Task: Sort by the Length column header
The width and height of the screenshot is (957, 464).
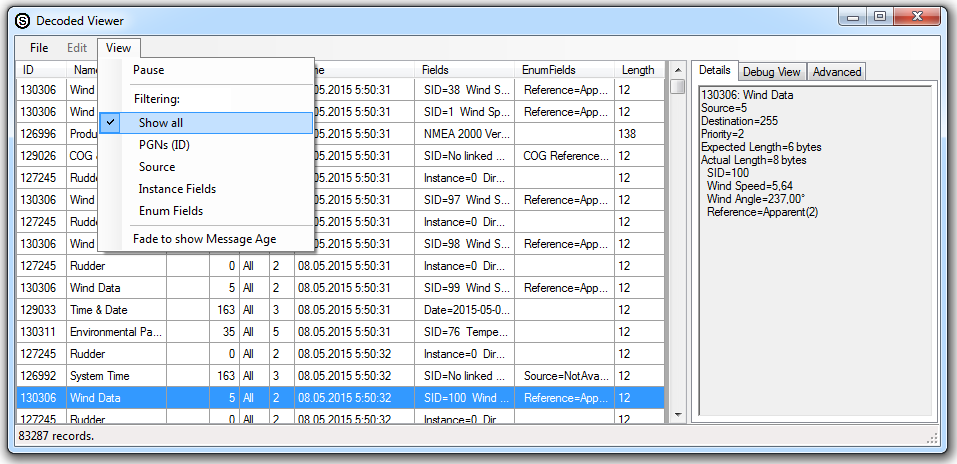Action: click(638, 70)
